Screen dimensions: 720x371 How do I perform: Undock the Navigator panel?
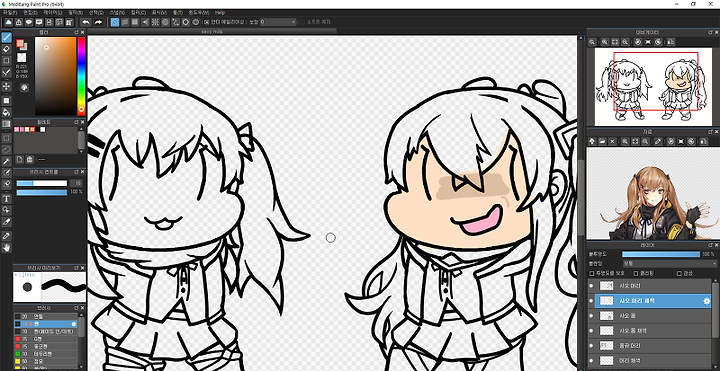point(710,32)
